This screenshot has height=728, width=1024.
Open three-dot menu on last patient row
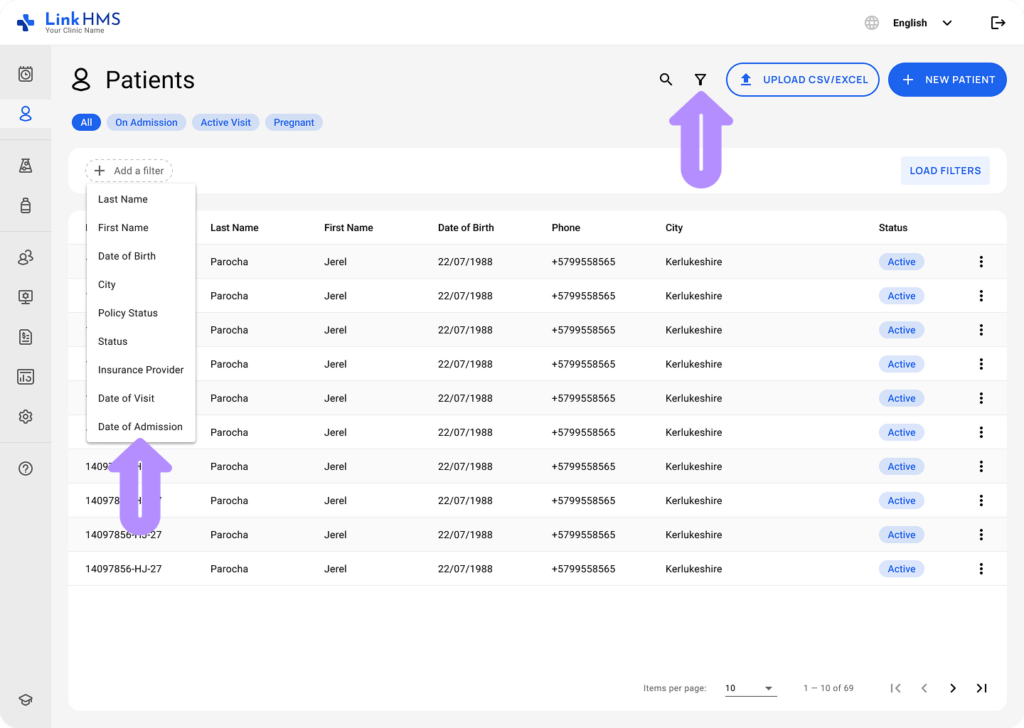click(x=981, y=569)
